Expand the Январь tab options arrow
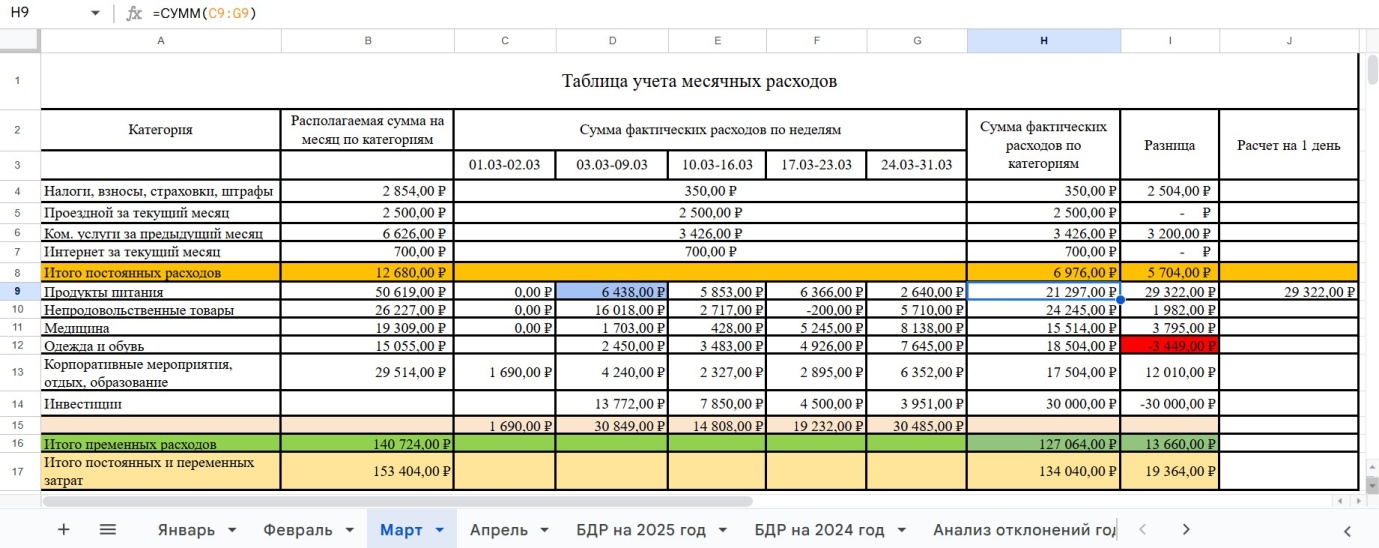This screenshot has width=1379, height=548. tap(232, 530)
